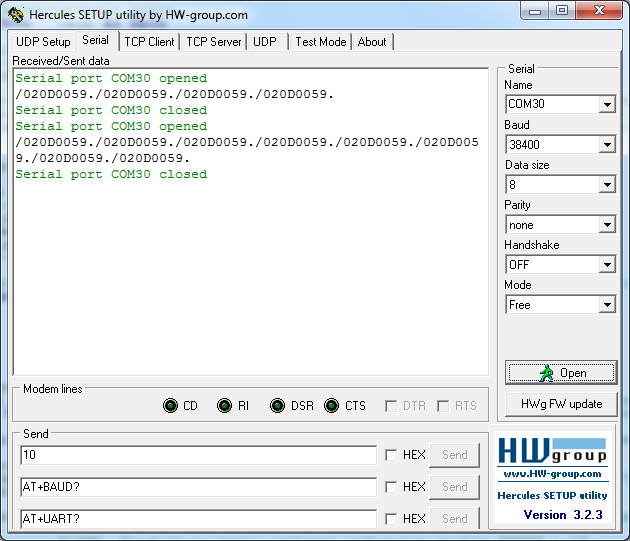
Task: Switch to the TCP Server tab
Action: coord(213,42)
